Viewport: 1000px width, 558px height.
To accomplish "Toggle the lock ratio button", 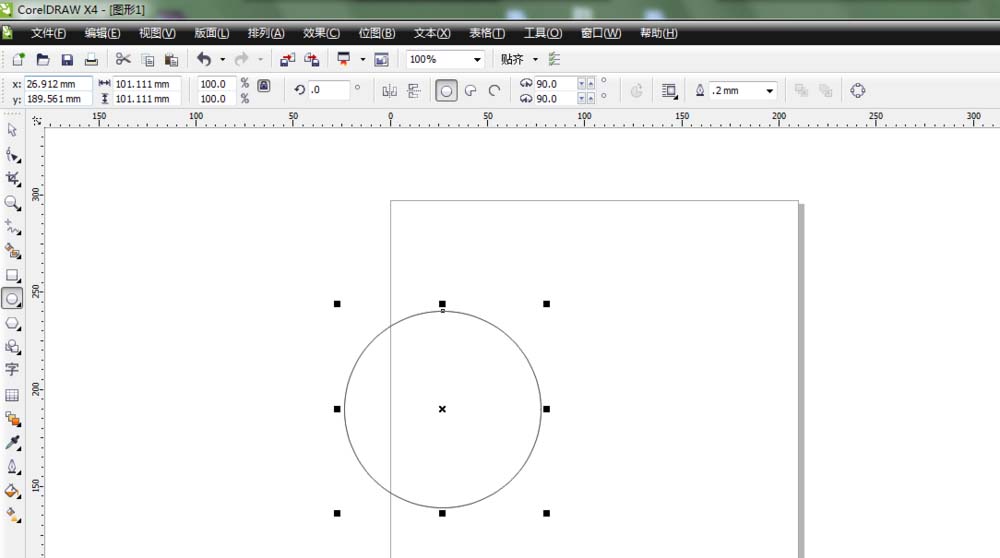I will tap(263, 85).
